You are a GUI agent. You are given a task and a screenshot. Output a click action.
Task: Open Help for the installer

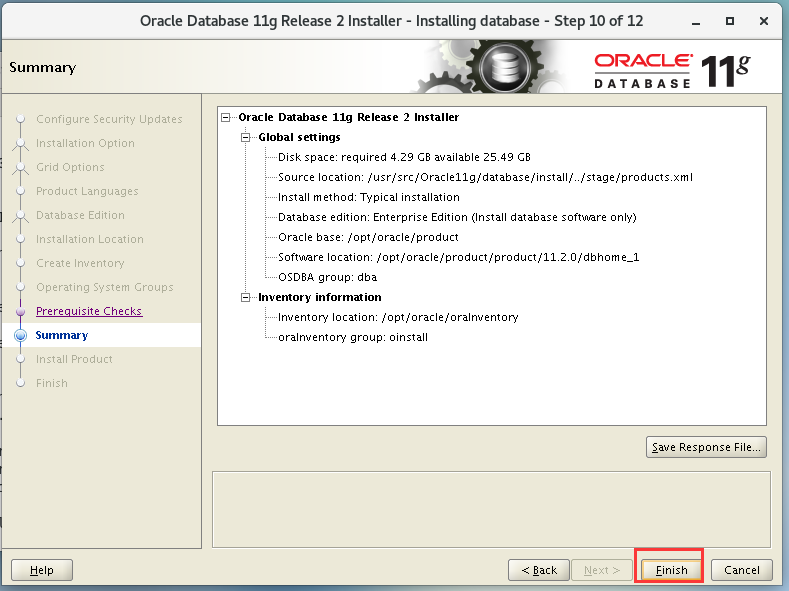click(42, 570)
